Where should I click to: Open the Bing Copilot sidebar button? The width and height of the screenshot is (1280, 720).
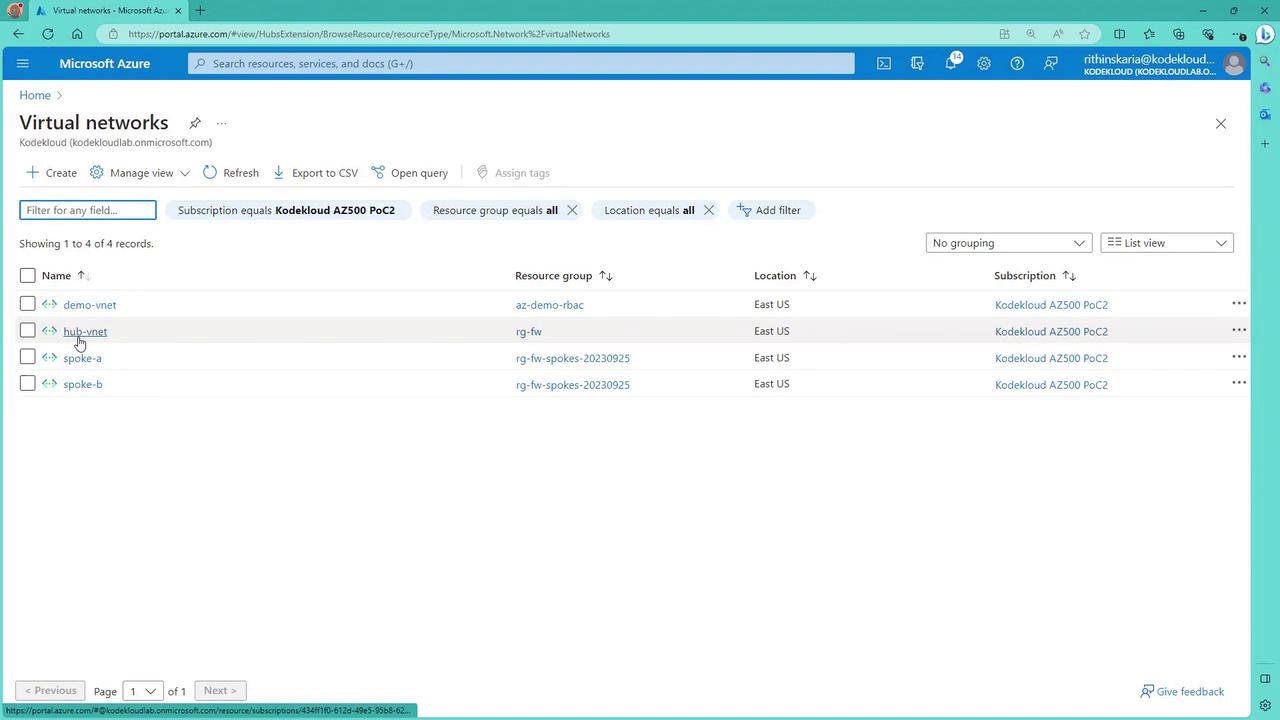(x=1264, y=33)
